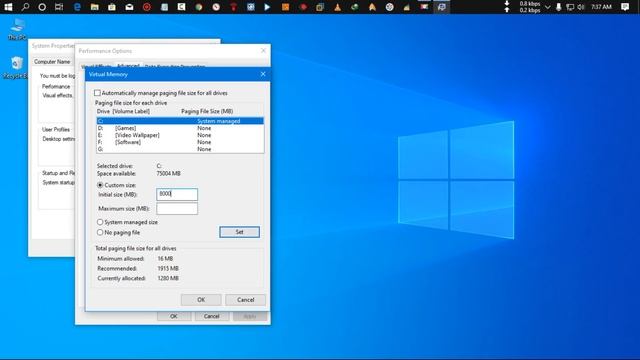Check Automatically manage paging file size
This screenshot has height=360, width=640.
97,93
